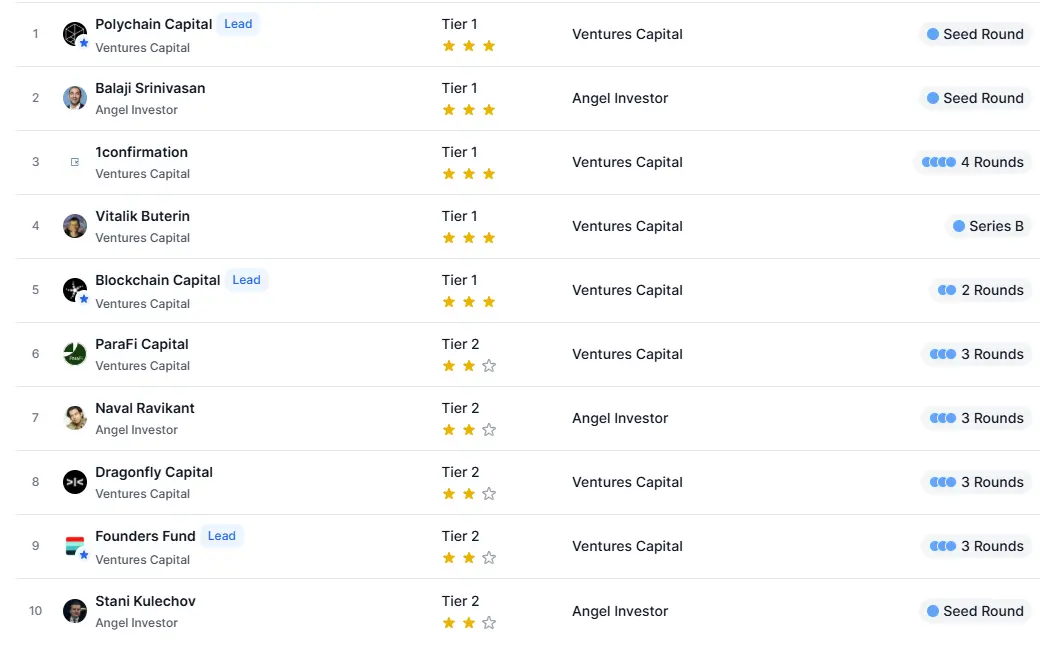
Task: Click the Seed Round badge for Stani Kulechov
Action: 975,611
